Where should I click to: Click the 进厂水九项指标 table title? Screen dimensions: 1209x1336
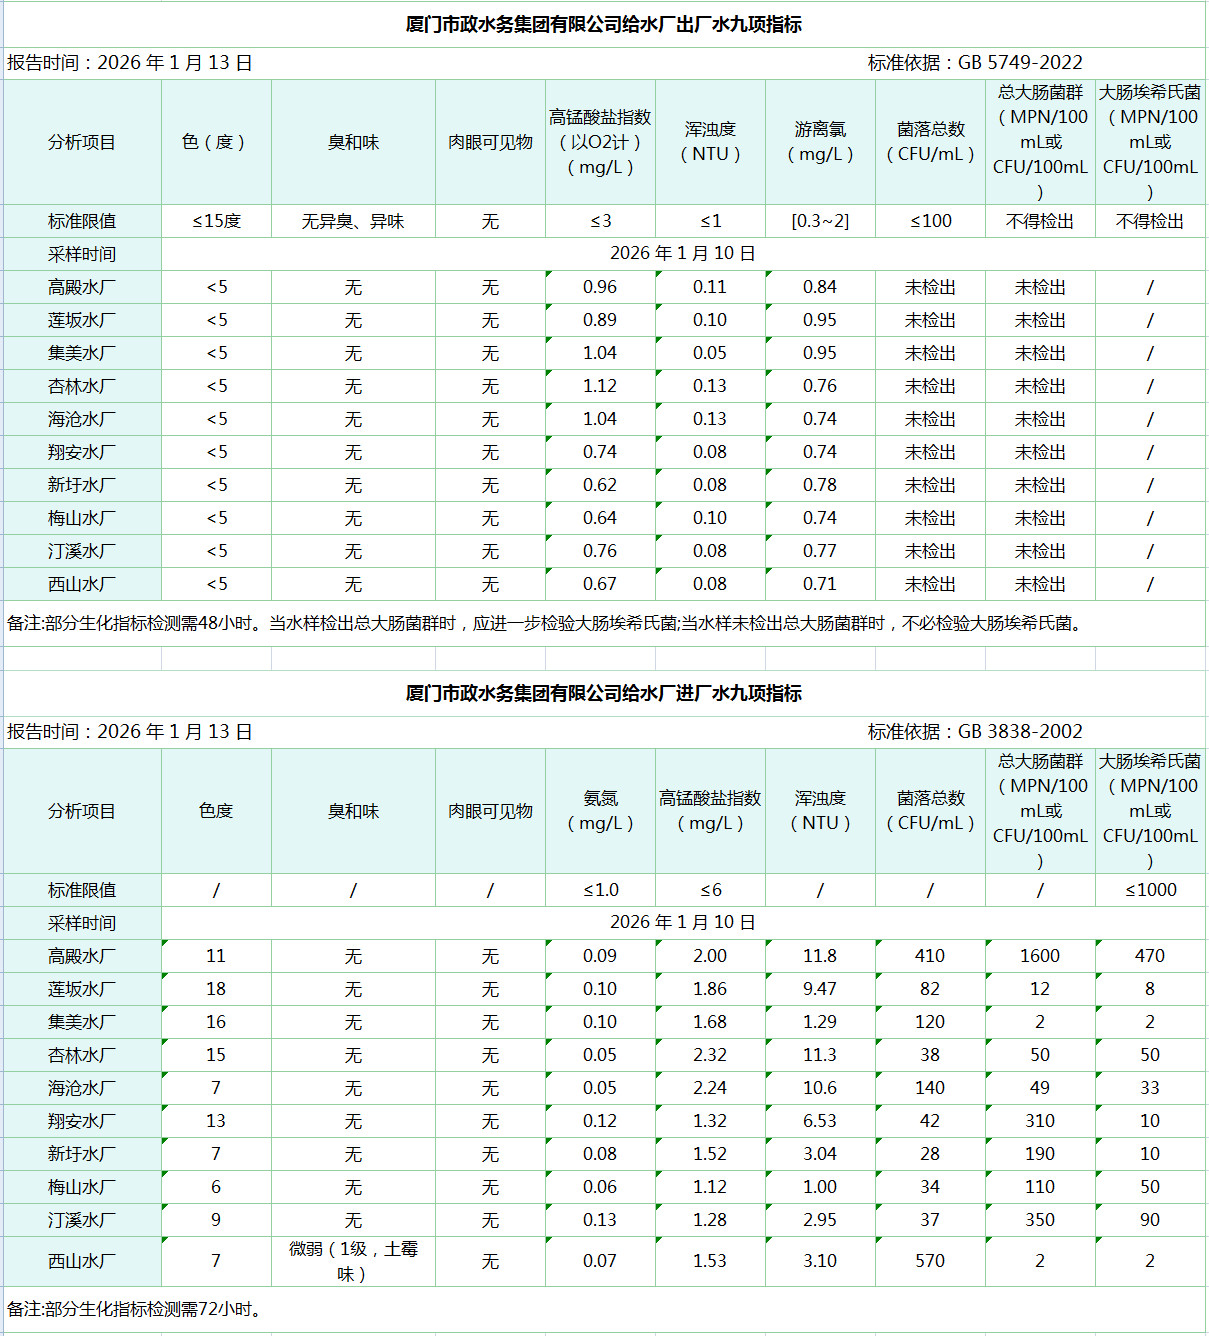pyautogui.click(x=603, y=693)
